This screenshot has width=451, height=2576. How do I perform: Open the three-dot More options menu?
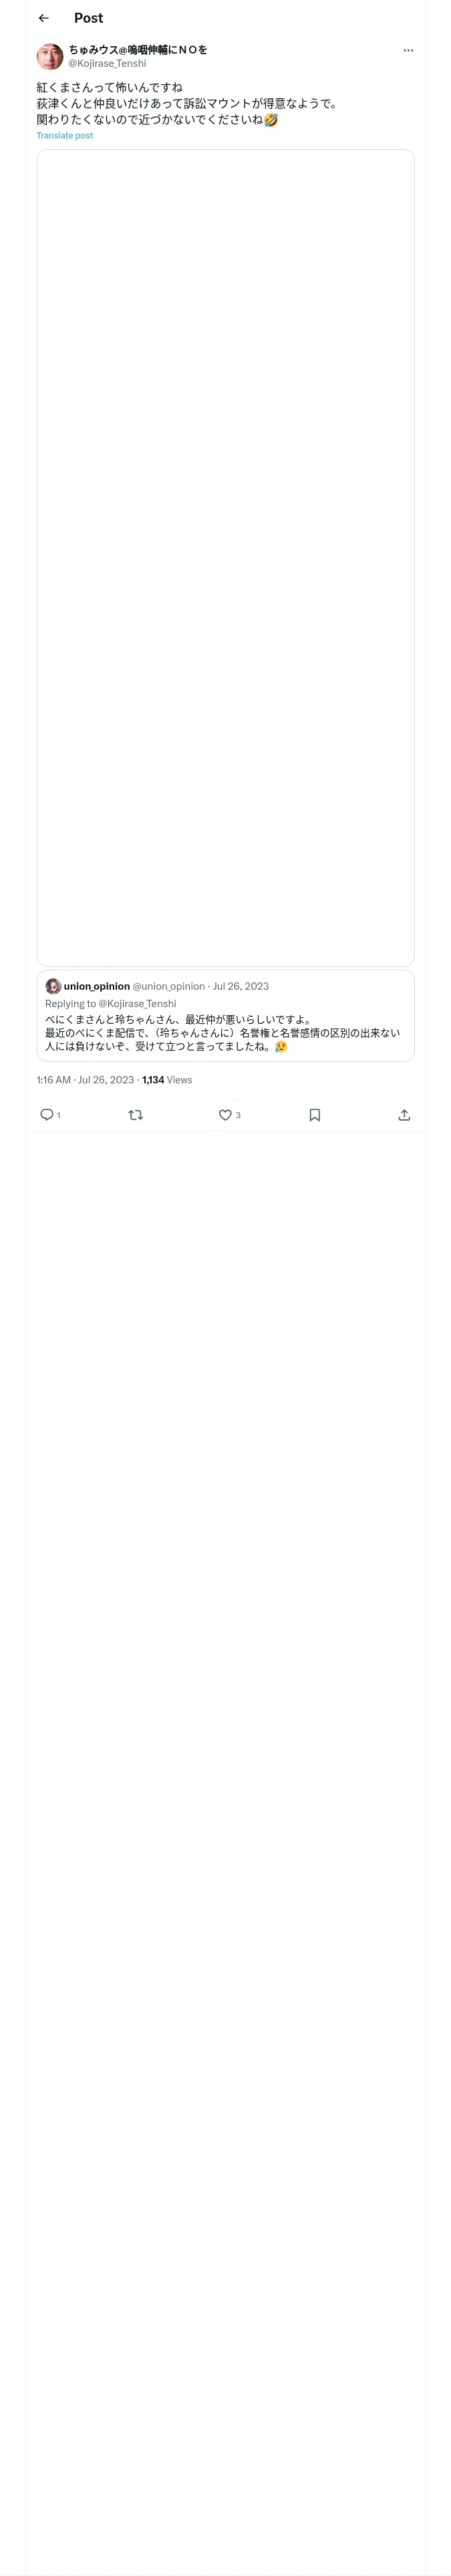pyautogui.click(x=408, y=50)
